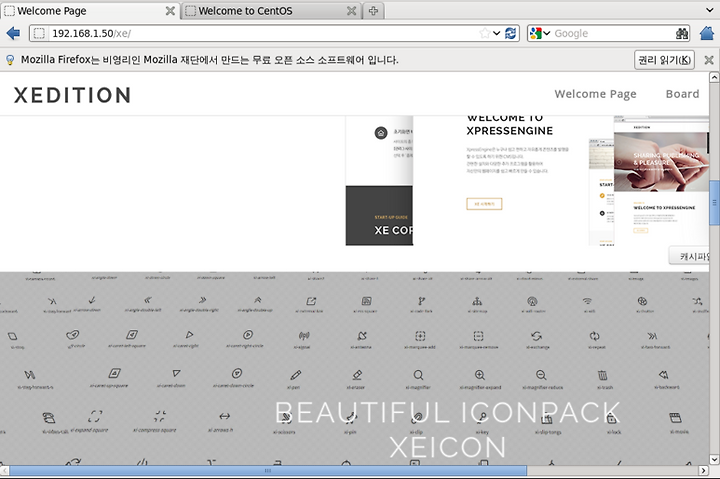The image size is (720, 479).
Task: Go back with the blue arrow button
Action: [x=13, y=34]
